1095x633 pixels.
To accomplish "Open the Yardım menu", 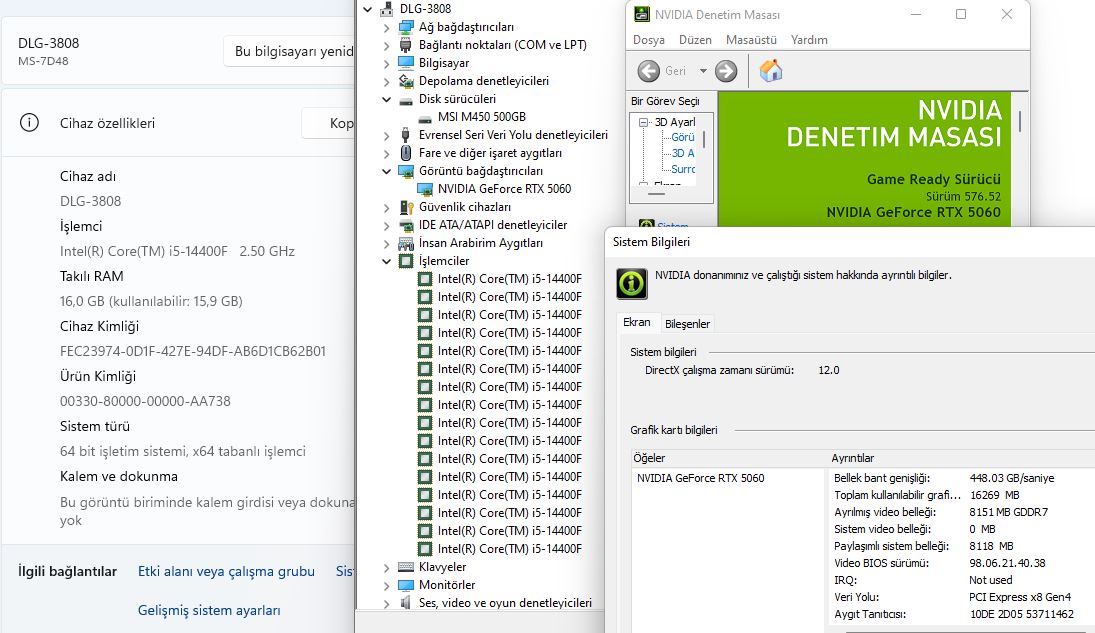I will (809, 40).
